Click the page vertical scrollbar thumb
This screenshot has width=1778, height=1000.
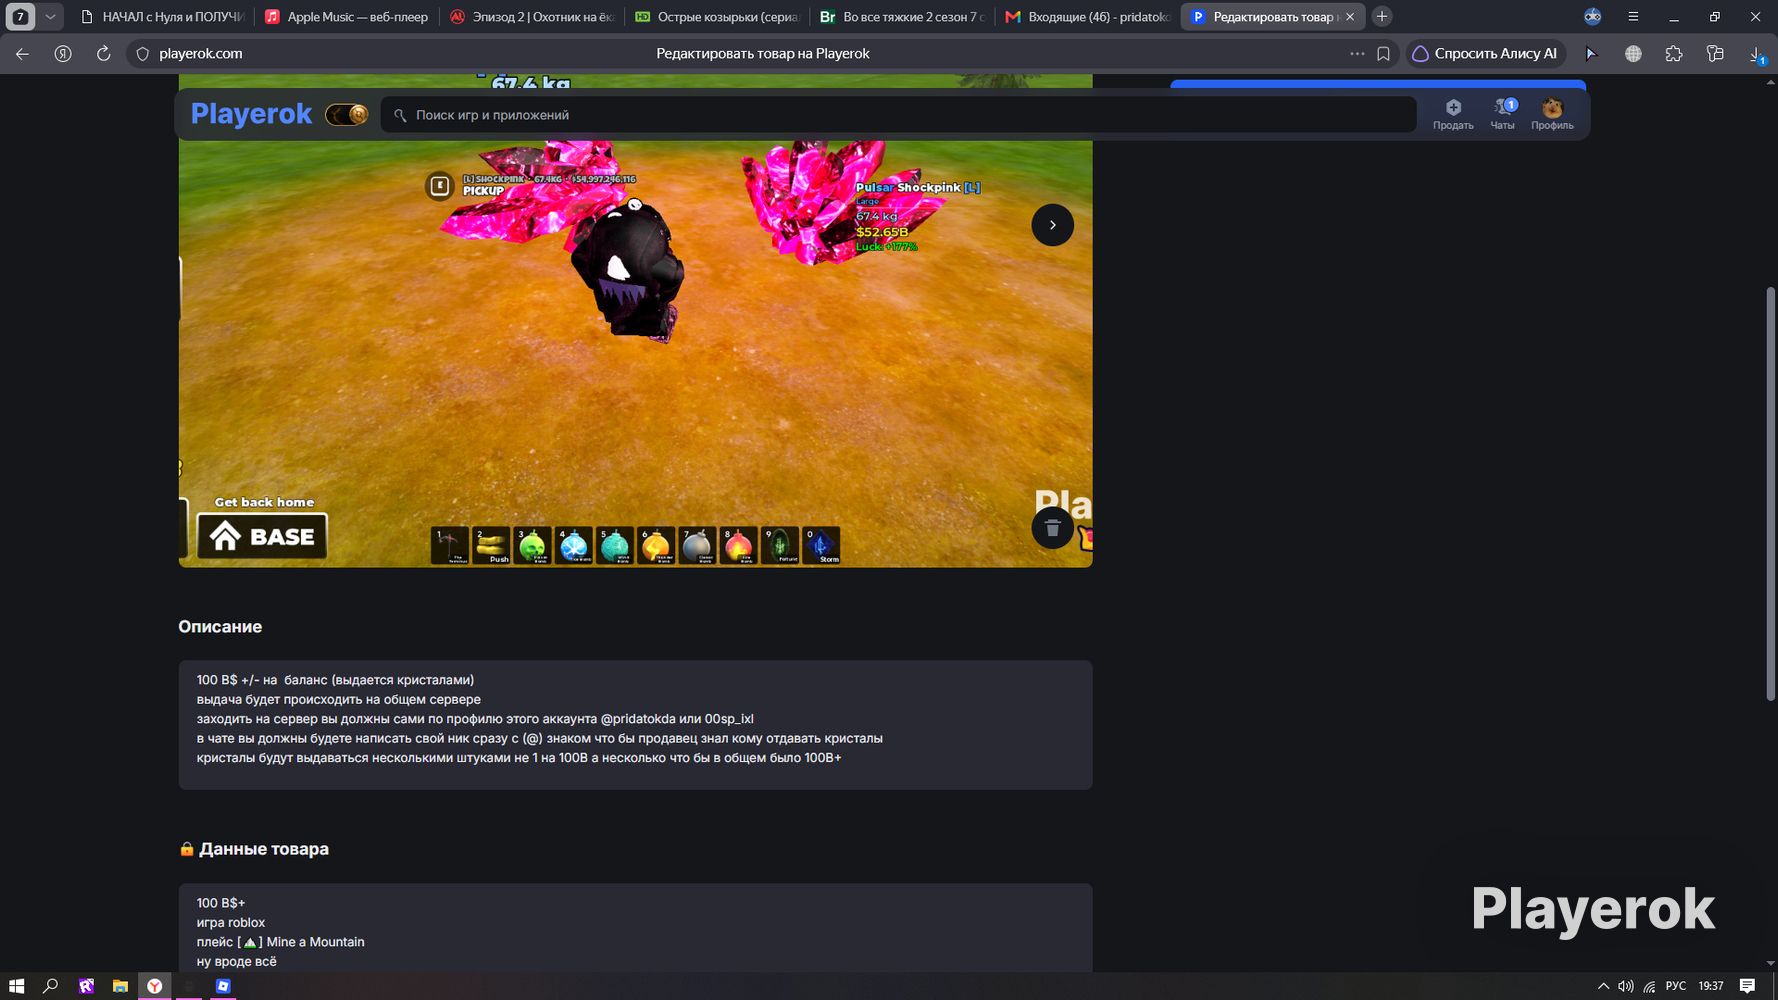tap(1771, 494)
